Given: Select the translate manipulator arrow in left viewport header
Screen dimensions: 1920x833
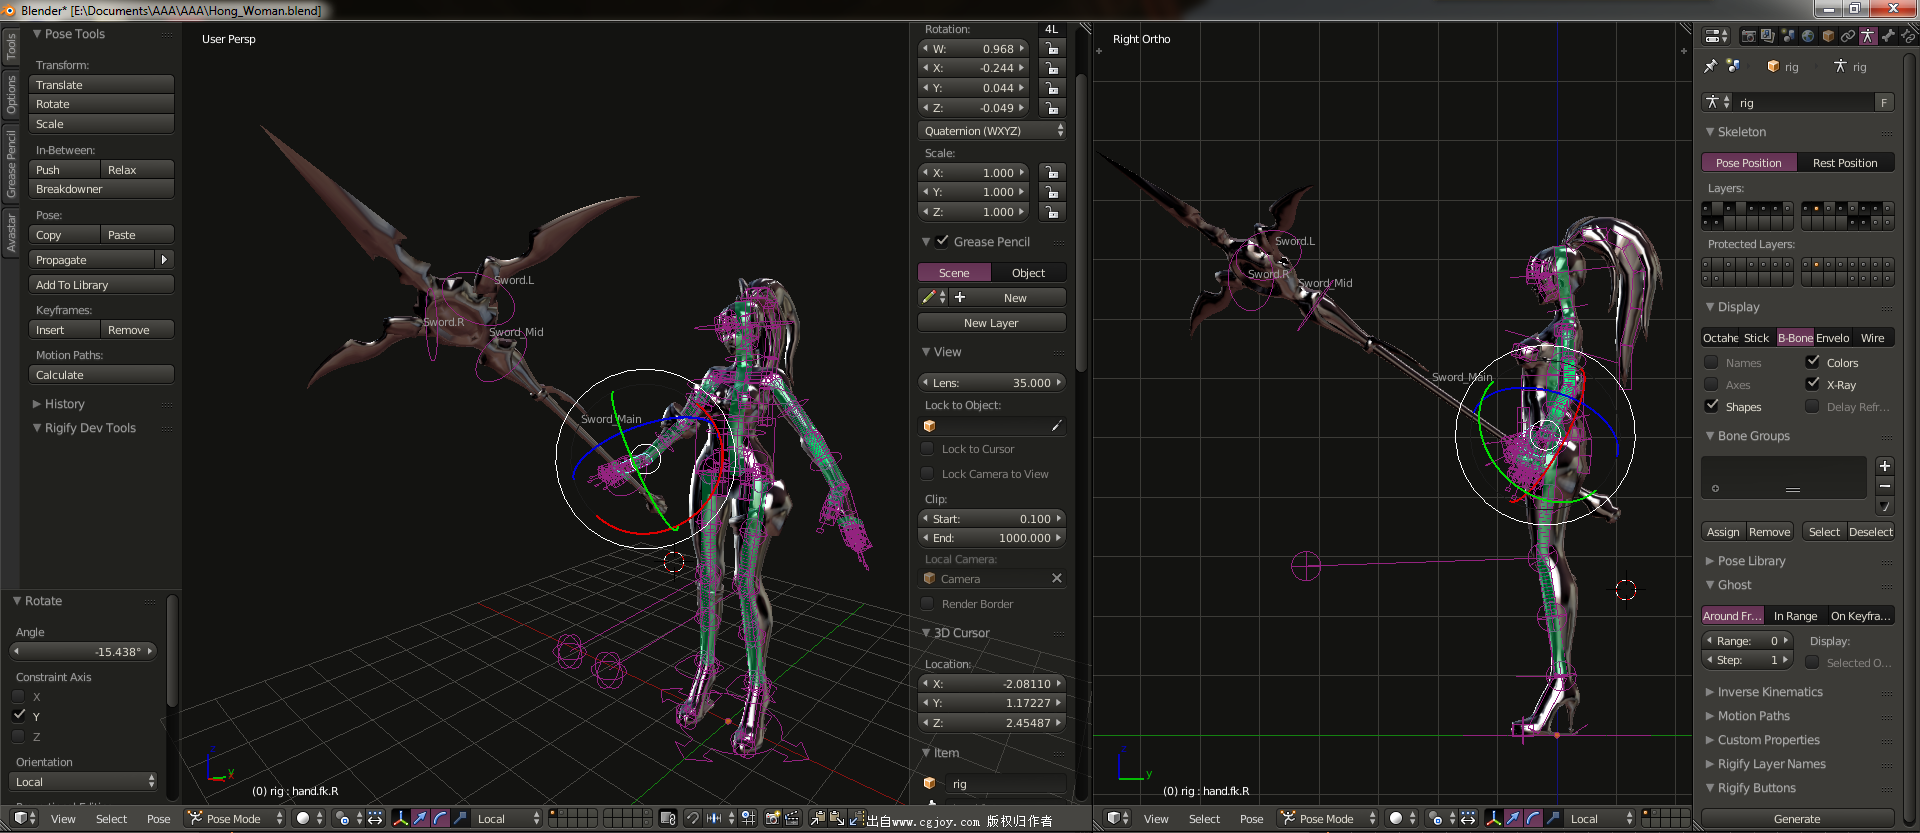Looking at the screenshot, I should 420,818.
